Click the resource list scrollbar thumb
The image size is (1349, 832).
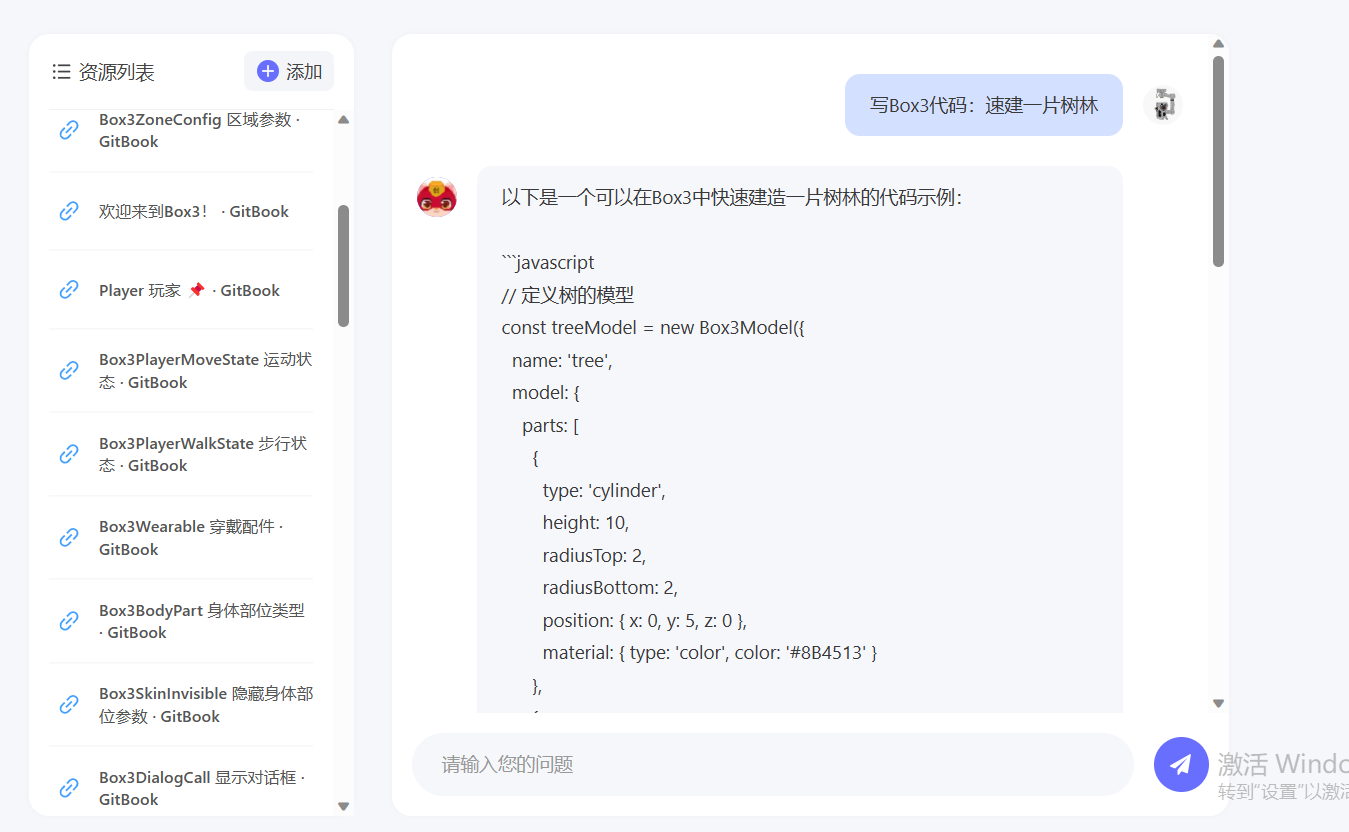coord(344,266)
